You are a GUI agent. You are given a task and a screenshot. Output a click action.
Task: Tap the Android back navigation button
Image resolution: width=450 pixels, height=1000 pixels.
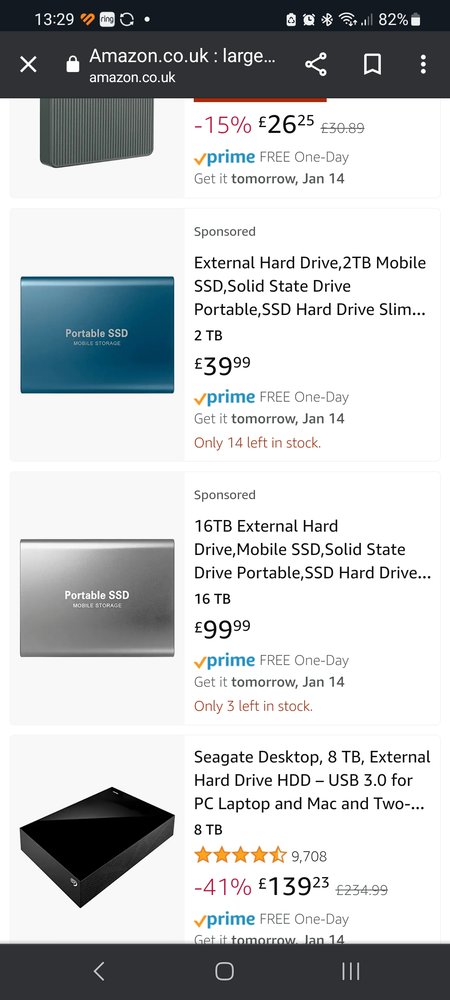tap(99, 971)
